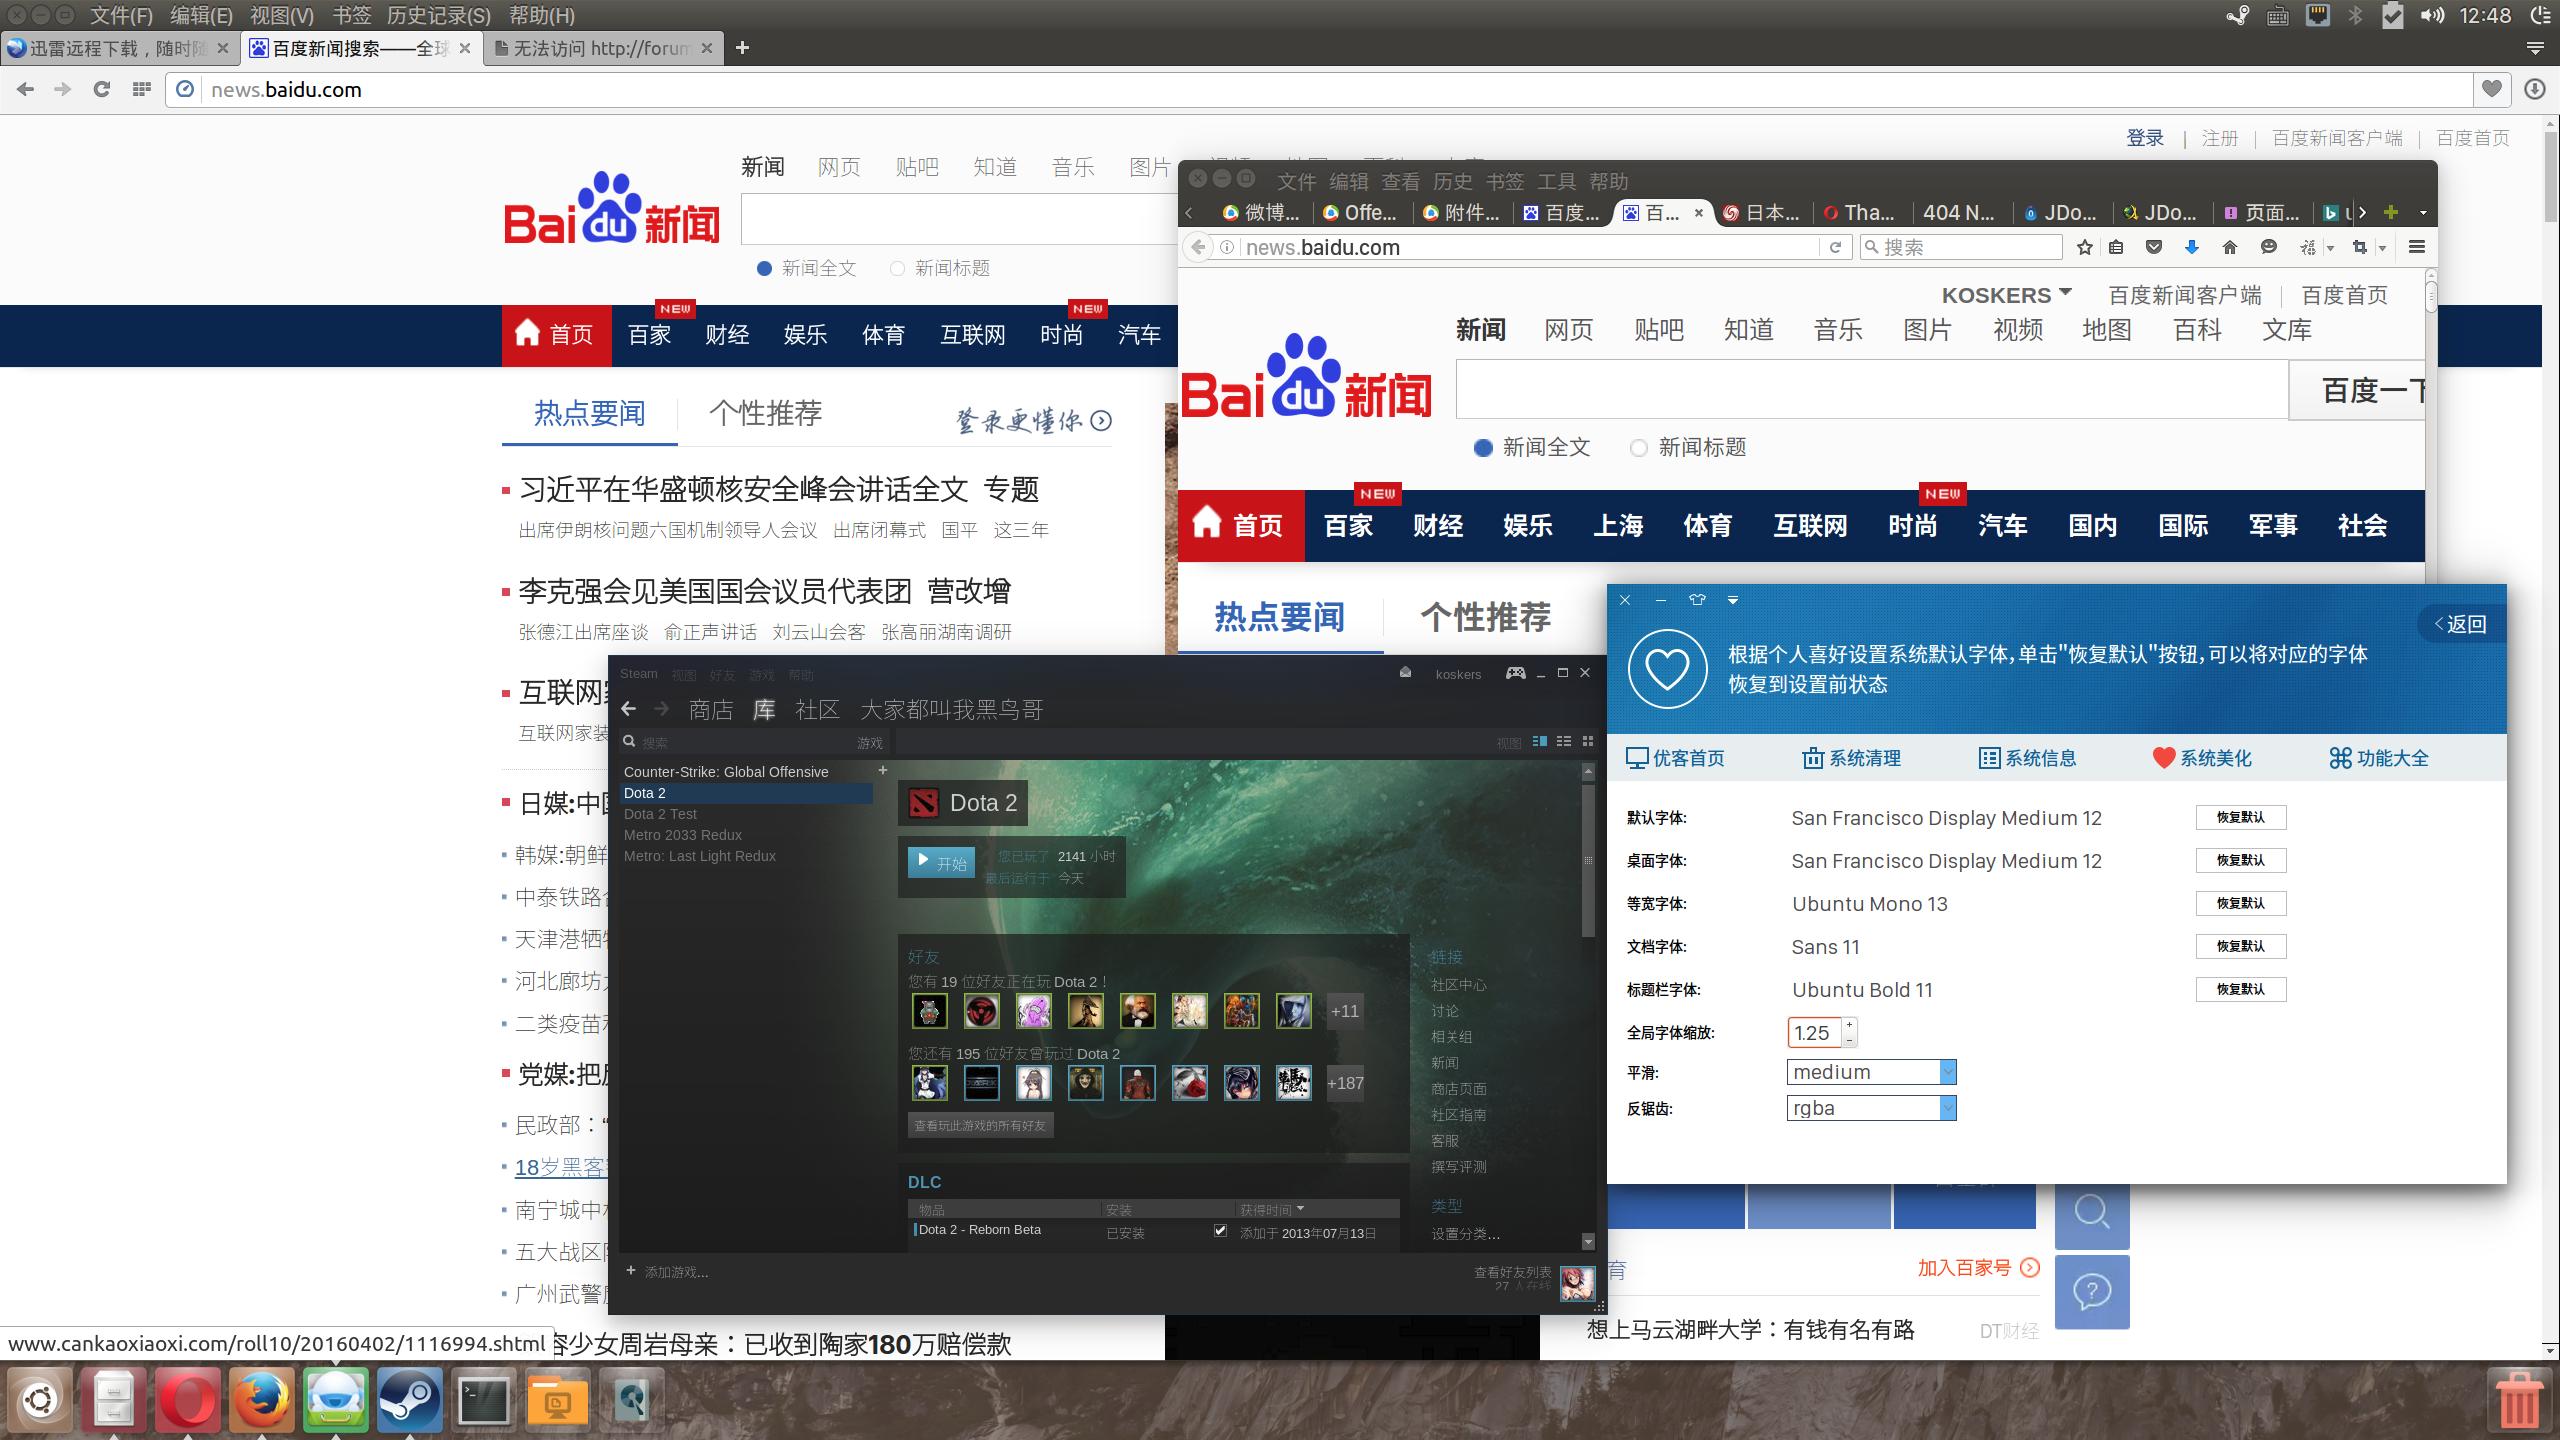The image size is (2560, 1440).
Task: Open 反锯齿 rgba dropdown
Action: 1871,1108
